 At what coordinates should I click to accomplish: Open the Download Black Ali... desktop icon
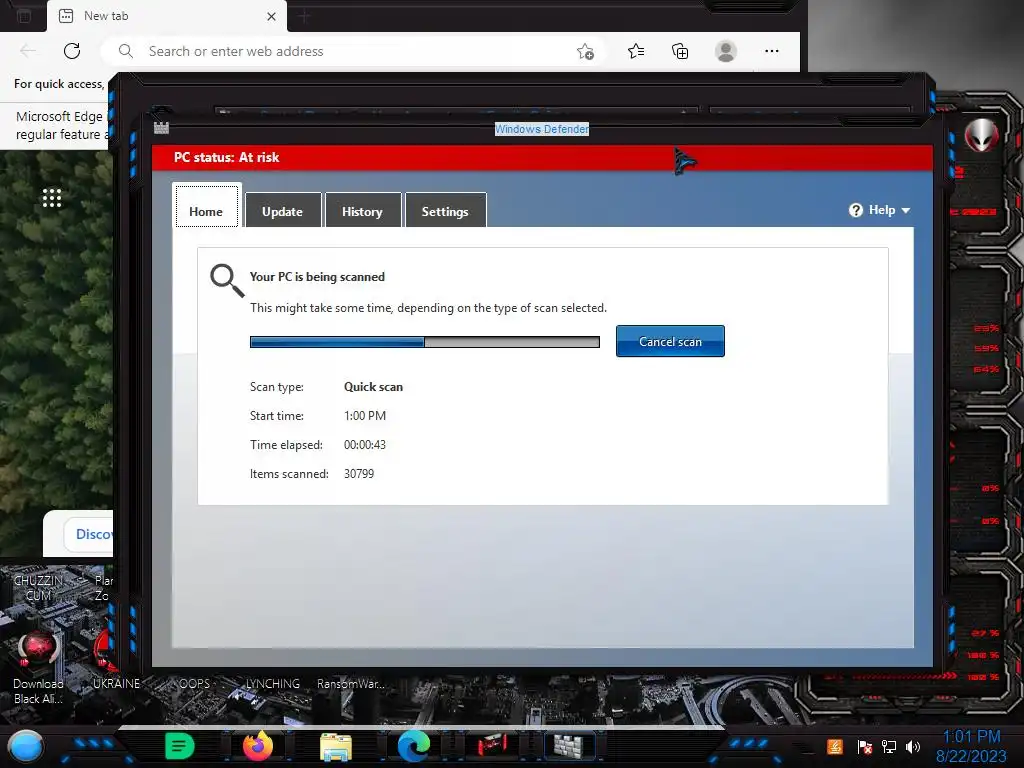pyautogui.click(x=38, y=668)
